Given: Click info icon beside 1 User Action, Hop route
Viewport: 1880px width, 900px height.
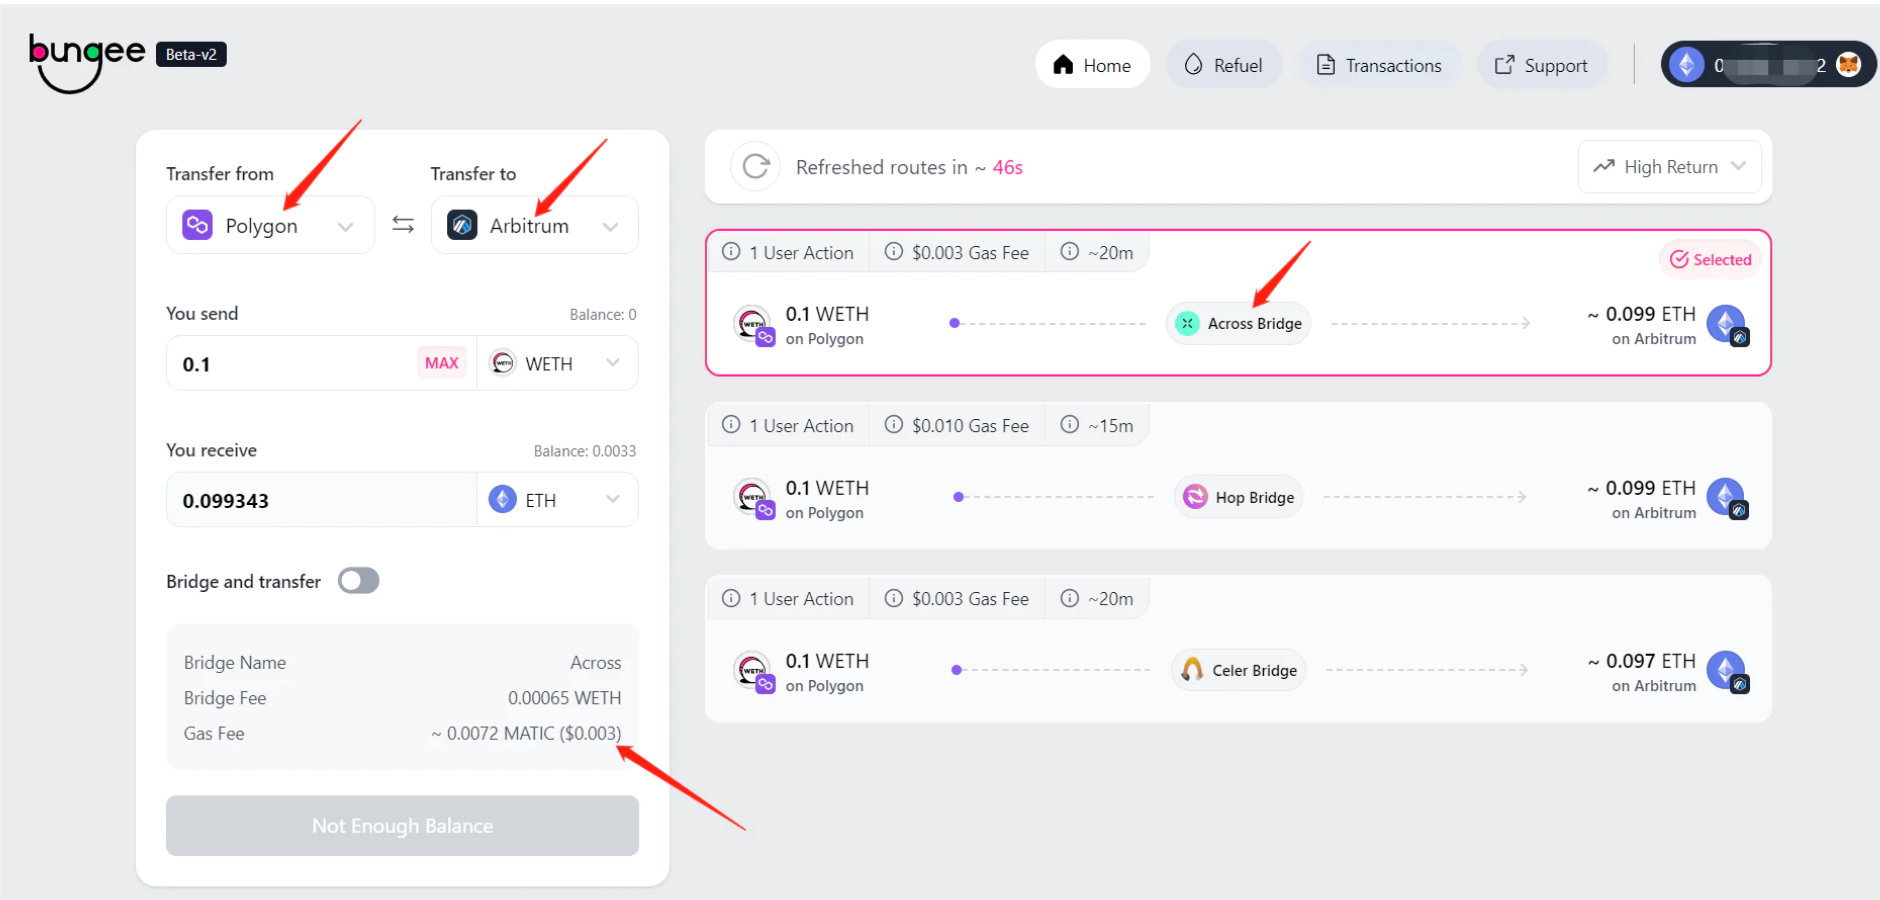Looking at the screenshot, I should 731,425.
